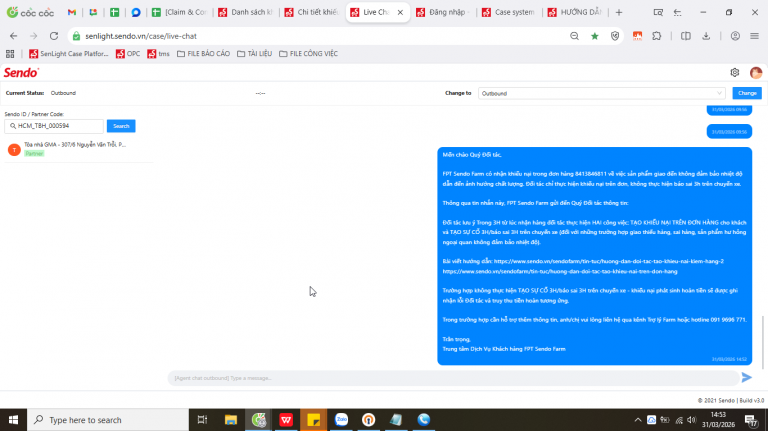Click the Sendo ID / Partner Code search field
The height and width of the screenshot is (431, 768).
point(54,126)
